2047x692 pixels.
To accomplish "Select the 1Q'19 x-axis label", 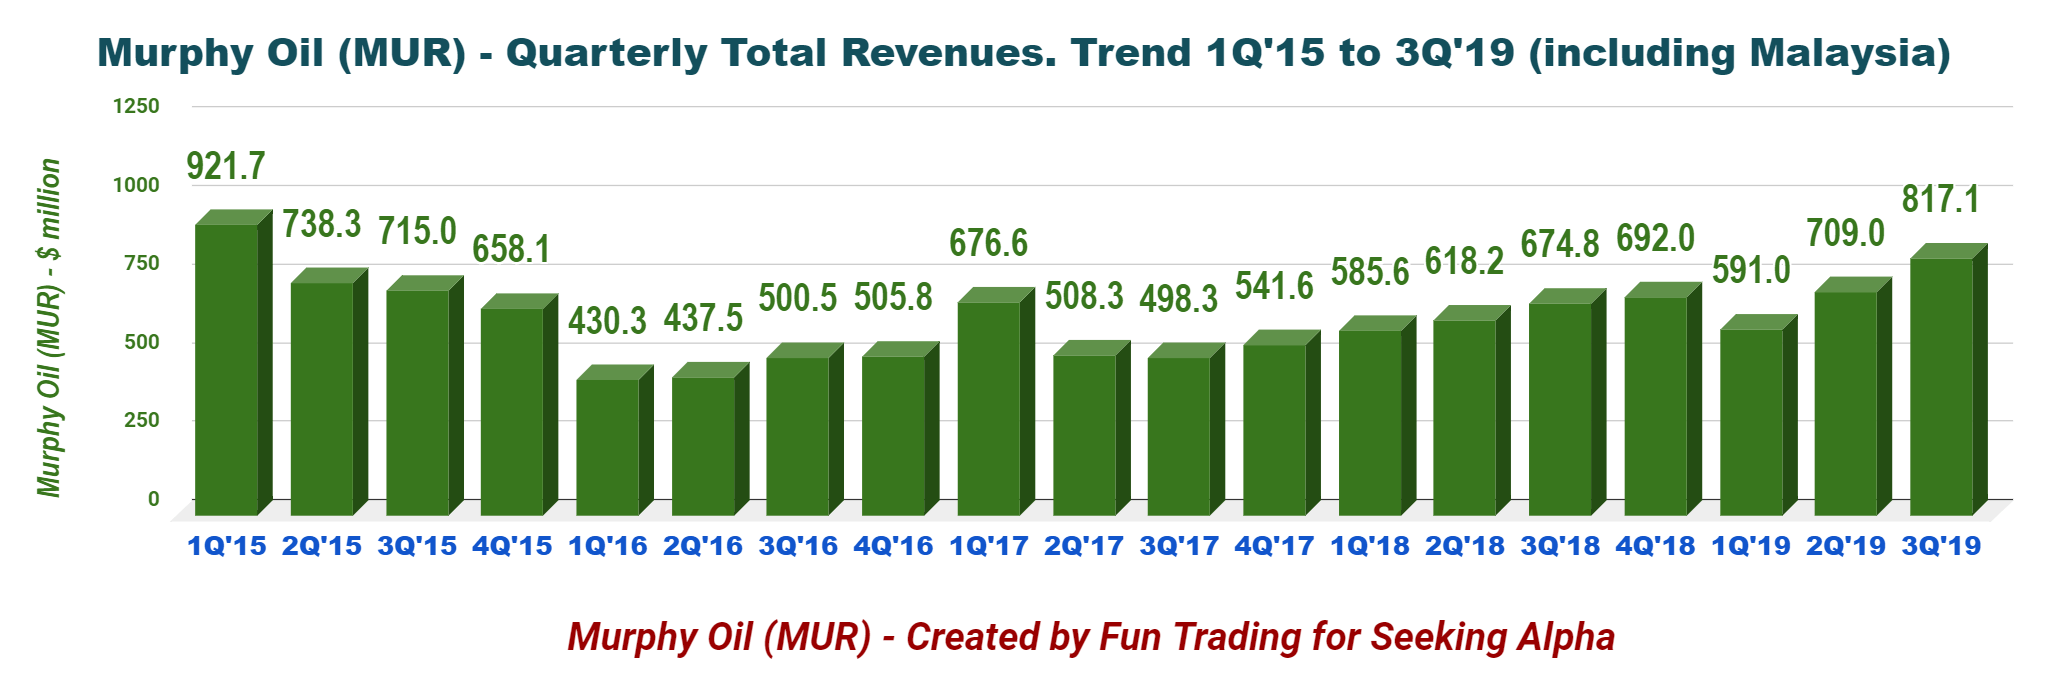I will 1750,546.
